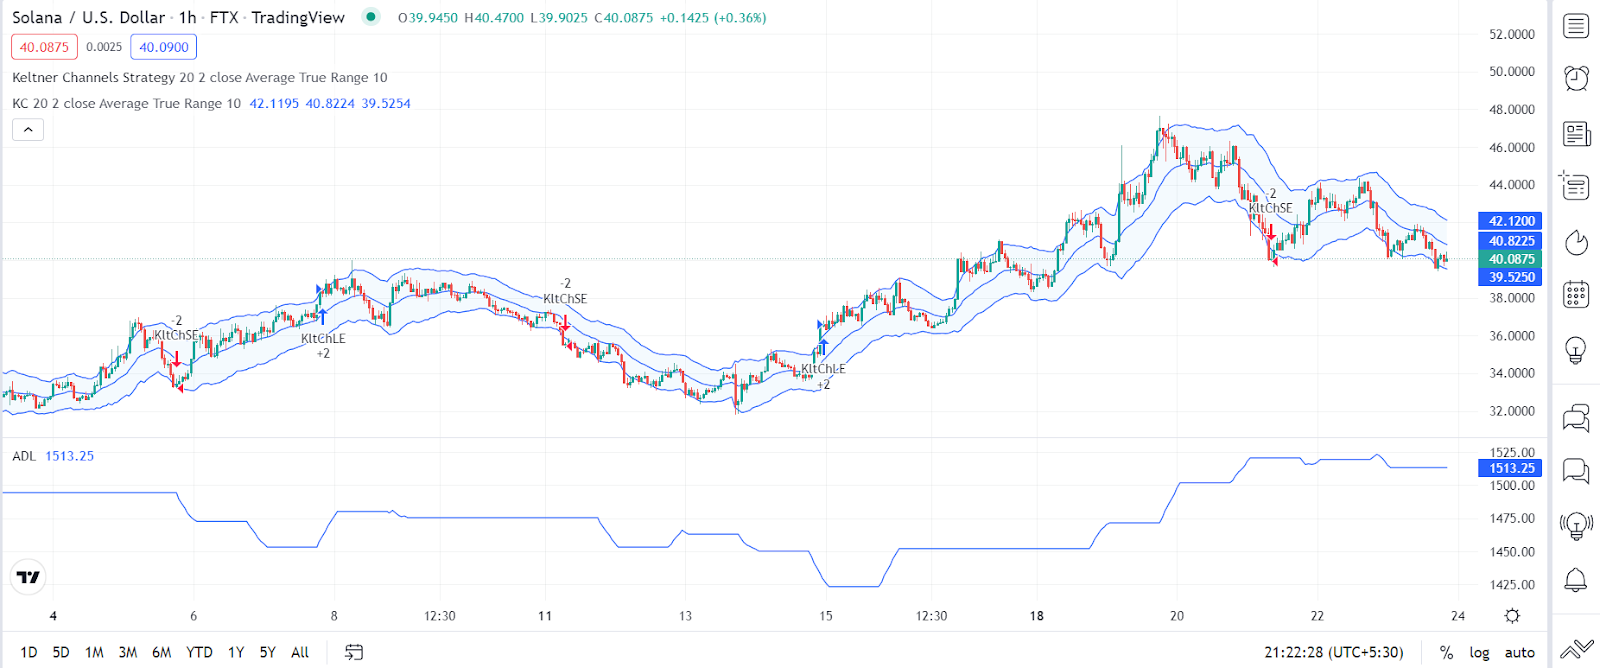1600x668 pixels.
Task: Click the 1h interval label in title
Action: 187,17
